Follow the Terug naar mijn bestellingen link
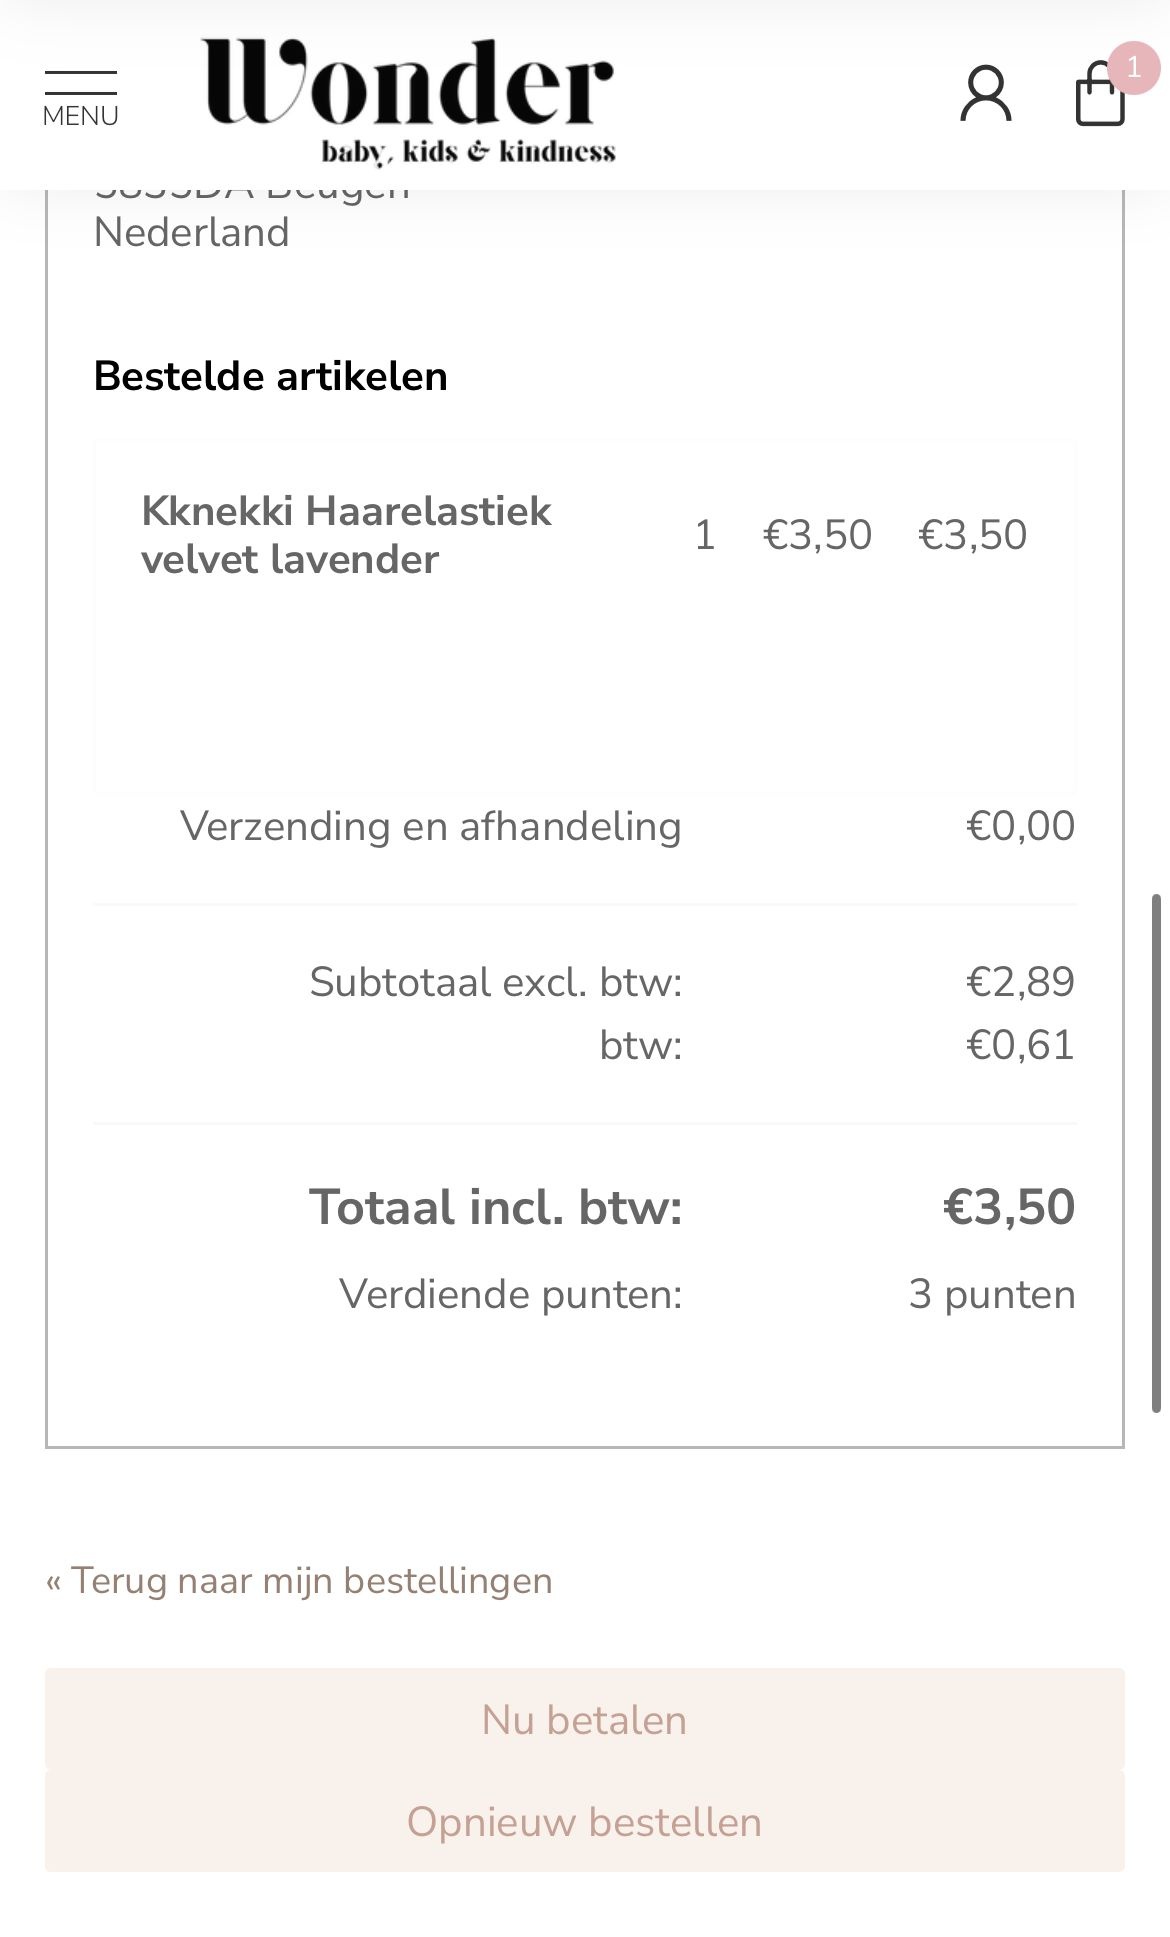This screenshot has height=1937, width=1170. tap(299, 1580)
